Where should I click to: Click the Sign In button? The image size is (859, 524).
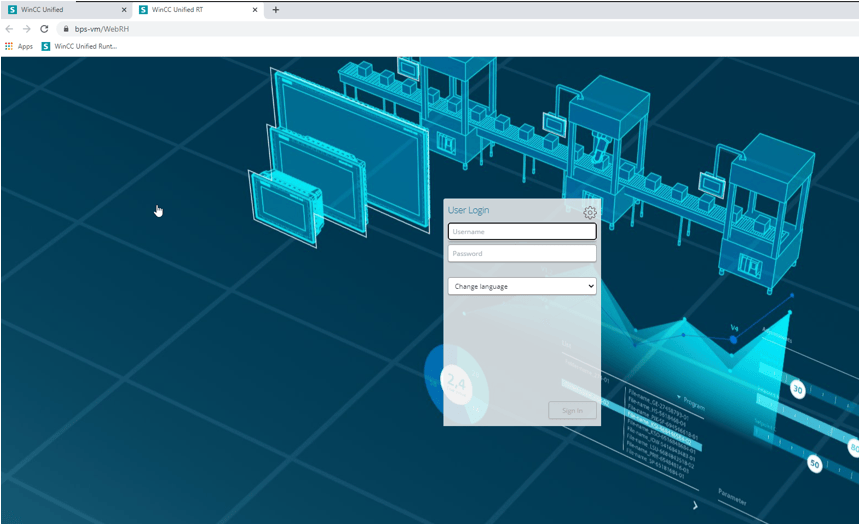(x=572, y=411)
